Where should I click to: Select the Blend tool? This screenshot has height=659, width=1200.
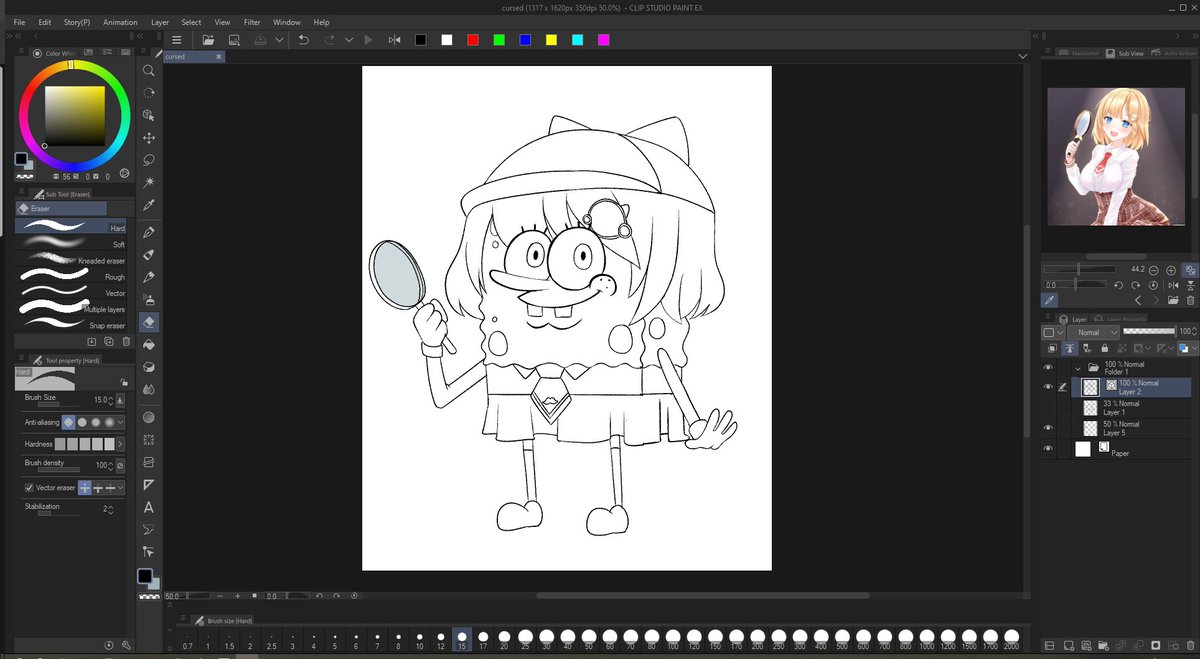pyautogui.click(x=149, y=389)
